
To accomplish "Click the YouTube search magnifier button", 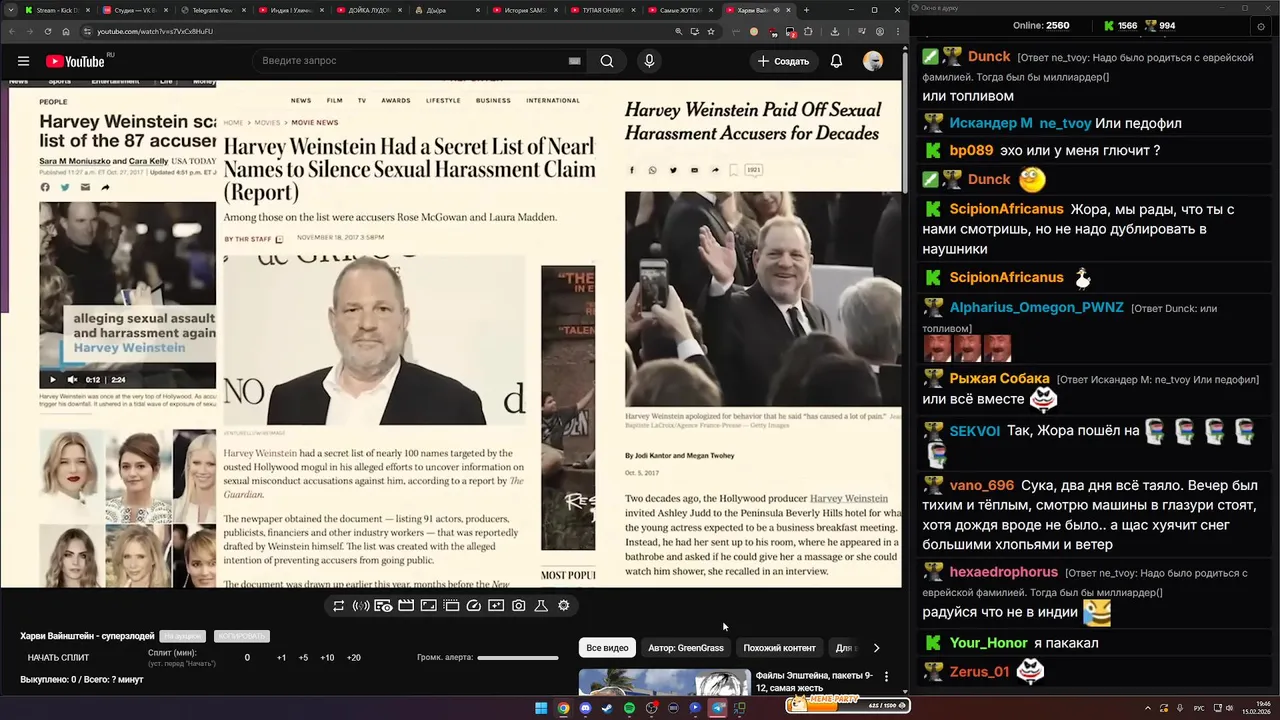I will click(607, 61).
